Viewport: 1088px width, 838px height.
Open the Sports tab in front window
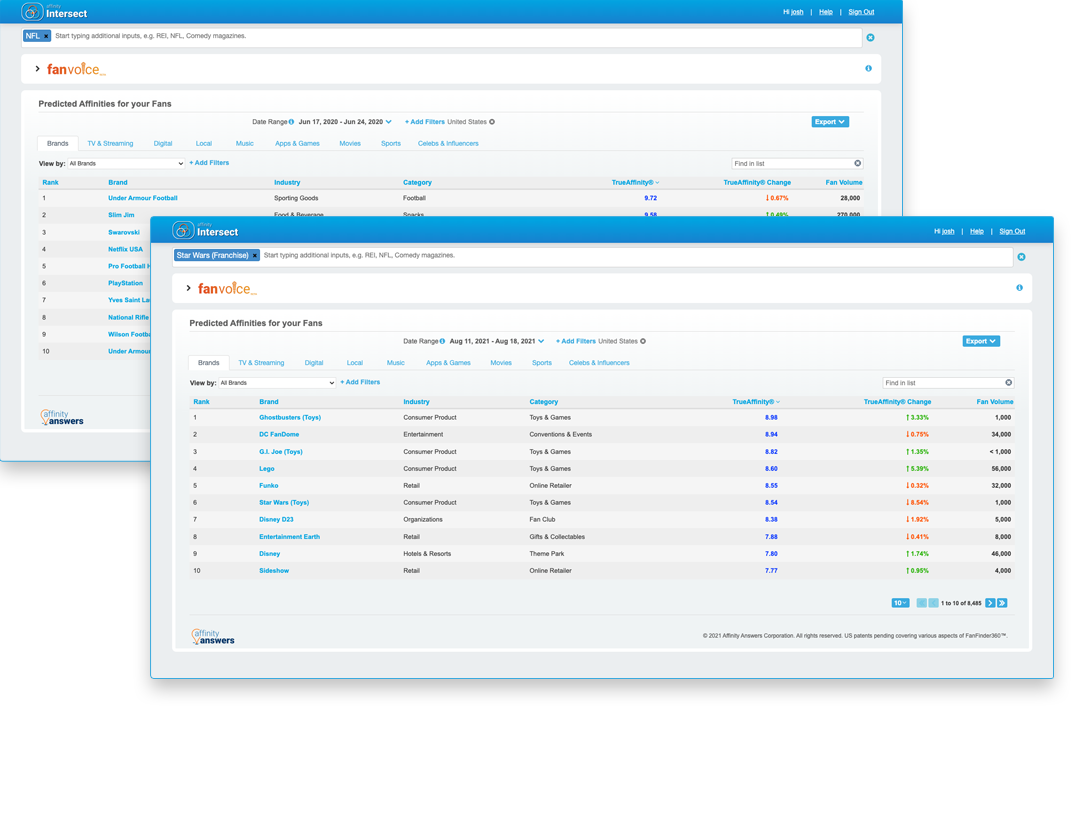tap(542, 363)
